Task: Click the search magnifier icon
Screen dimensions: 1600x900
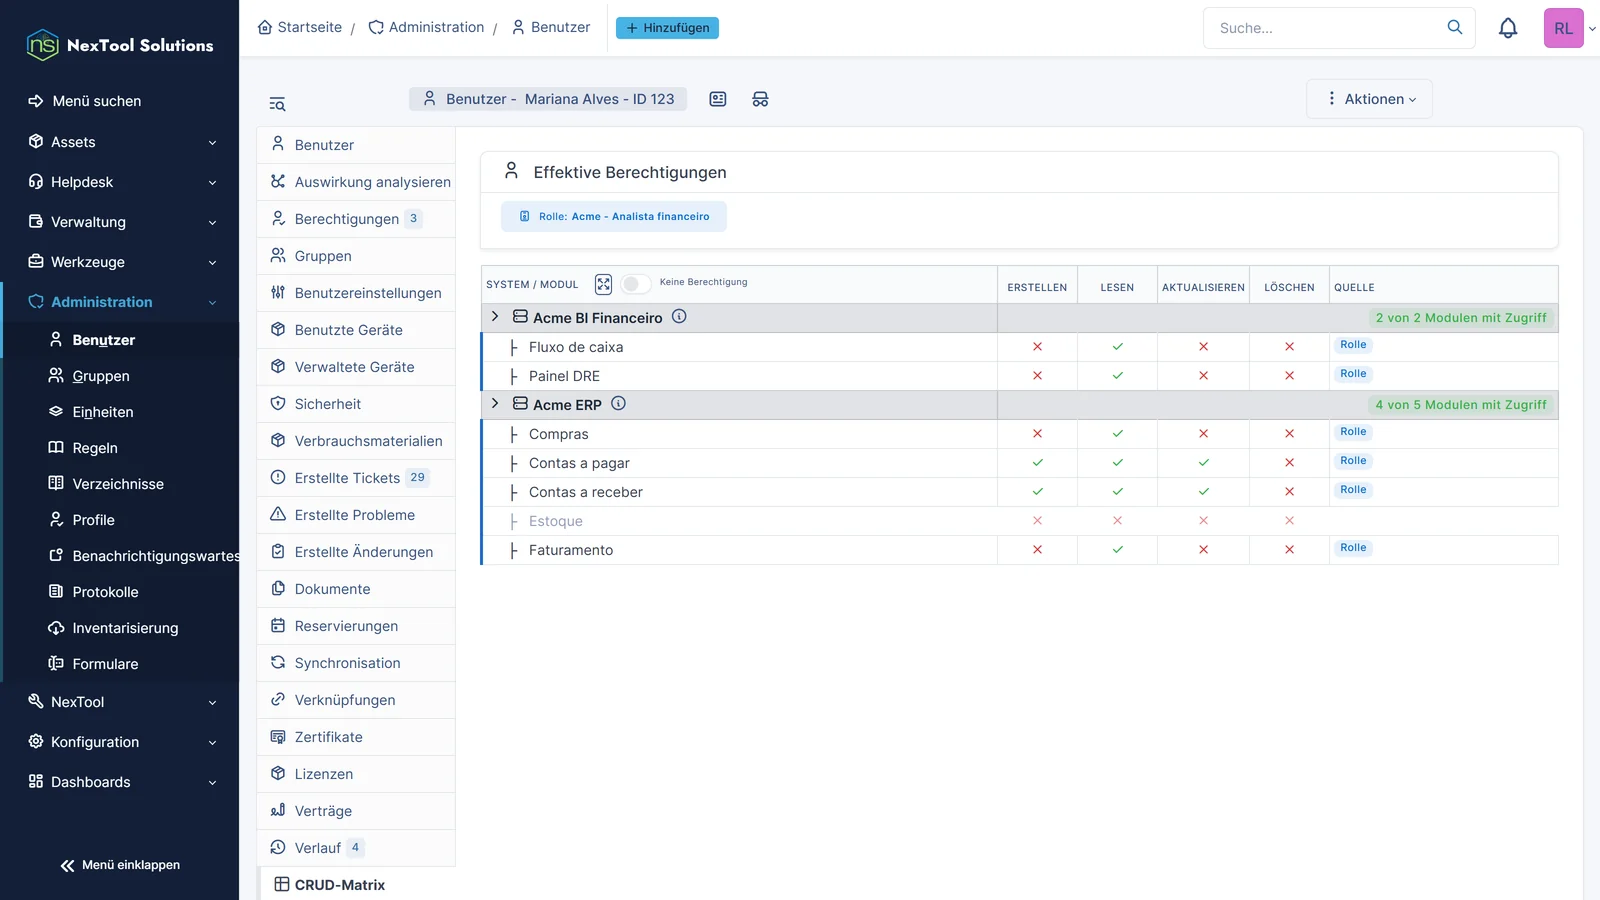Action: pos(1455,27)
